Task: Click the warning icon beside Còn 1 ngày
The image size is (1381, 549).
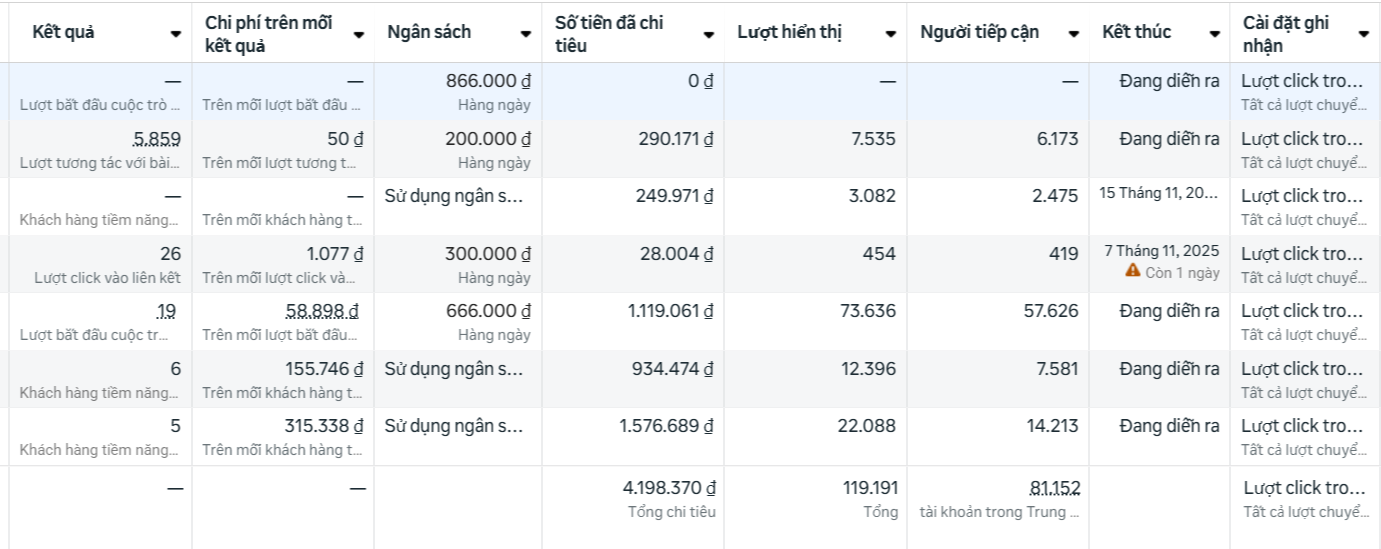Action: click(1132, 270)
